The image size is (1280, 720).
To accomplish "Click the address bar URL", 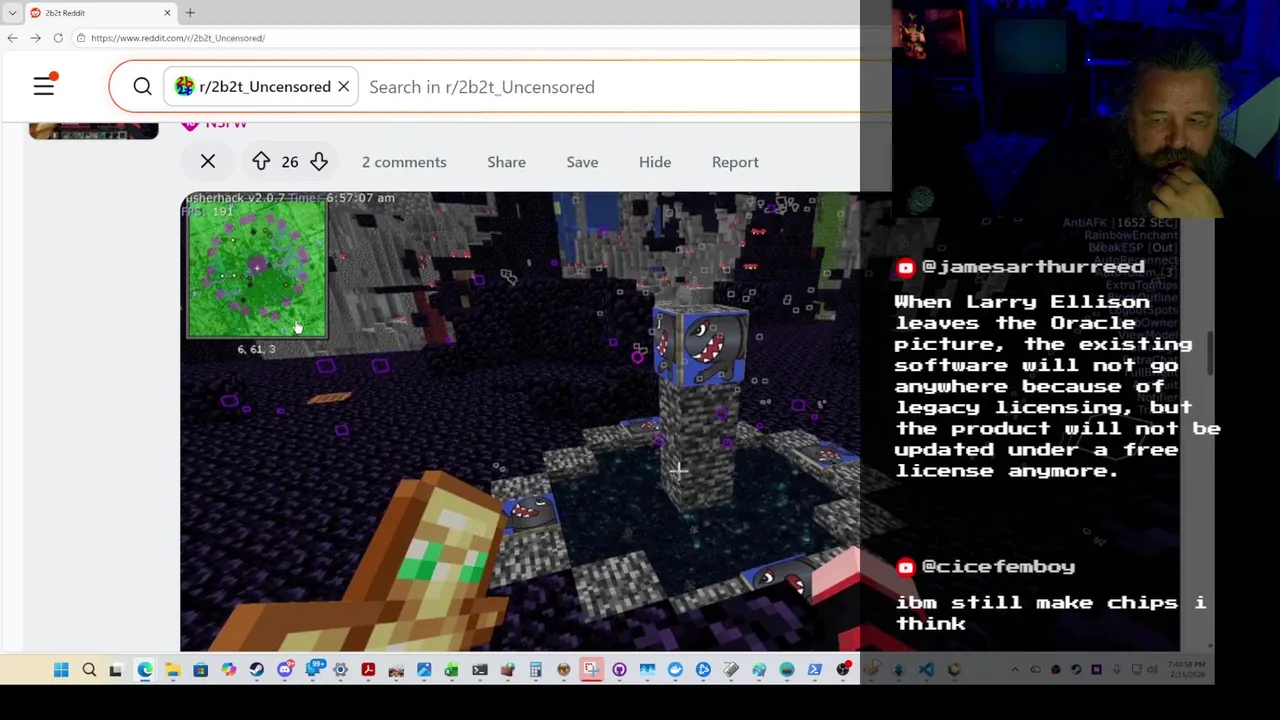I will pyautogui.click(x=178, y=38).
